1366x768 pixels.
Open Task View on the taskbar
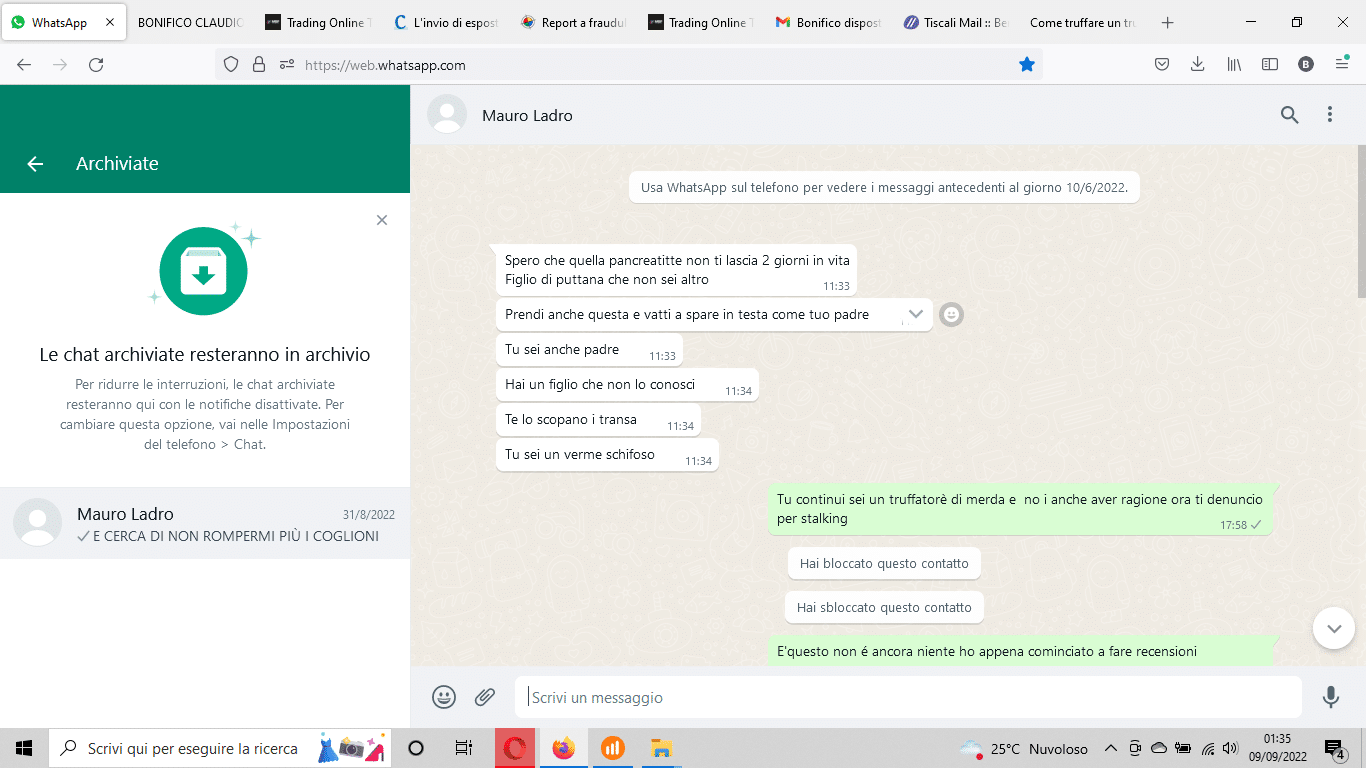point(463,748)
